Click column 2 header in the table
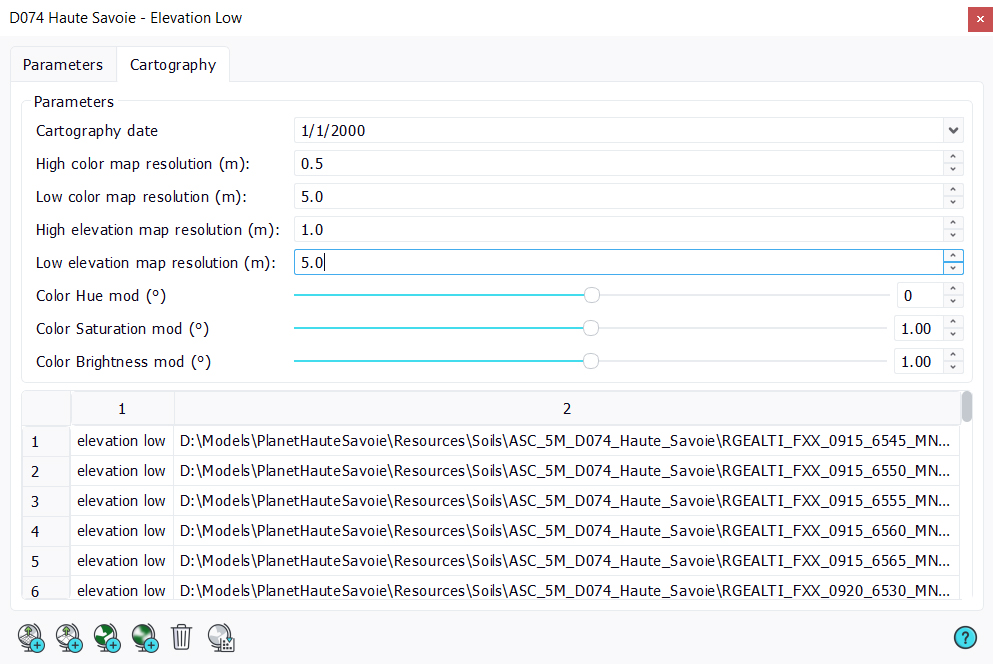The width and height of the screenshot is (993, 664). pos(566,409)
